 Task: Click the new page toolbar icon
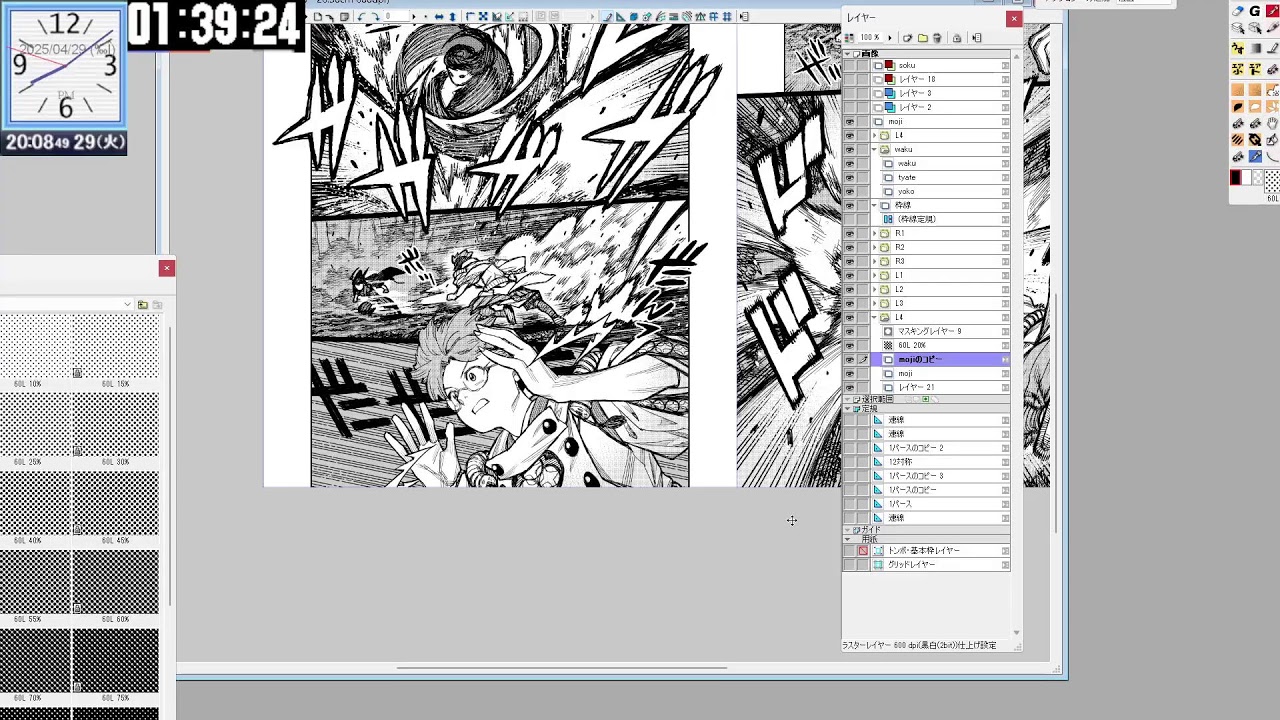click(317, 17)
